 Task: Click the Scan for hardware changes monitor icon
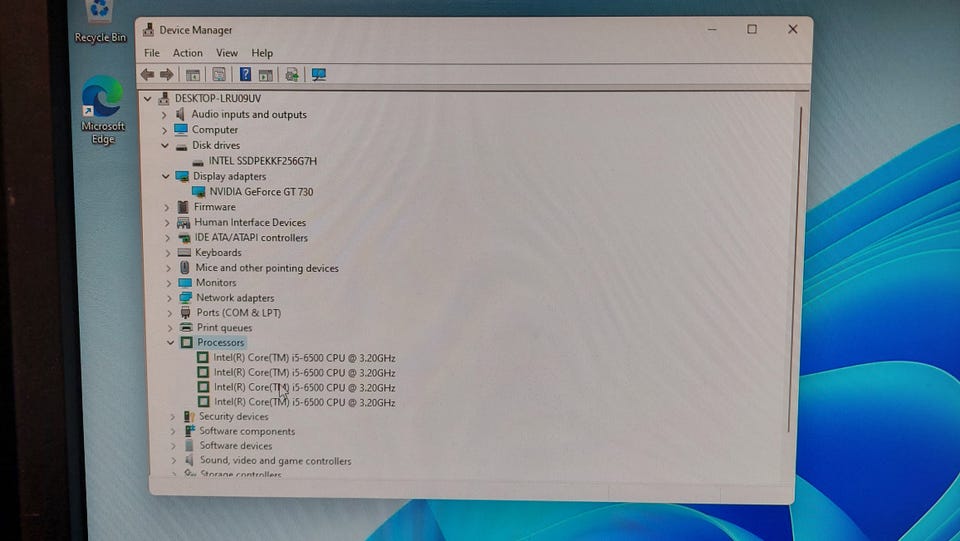click(319, 75)
